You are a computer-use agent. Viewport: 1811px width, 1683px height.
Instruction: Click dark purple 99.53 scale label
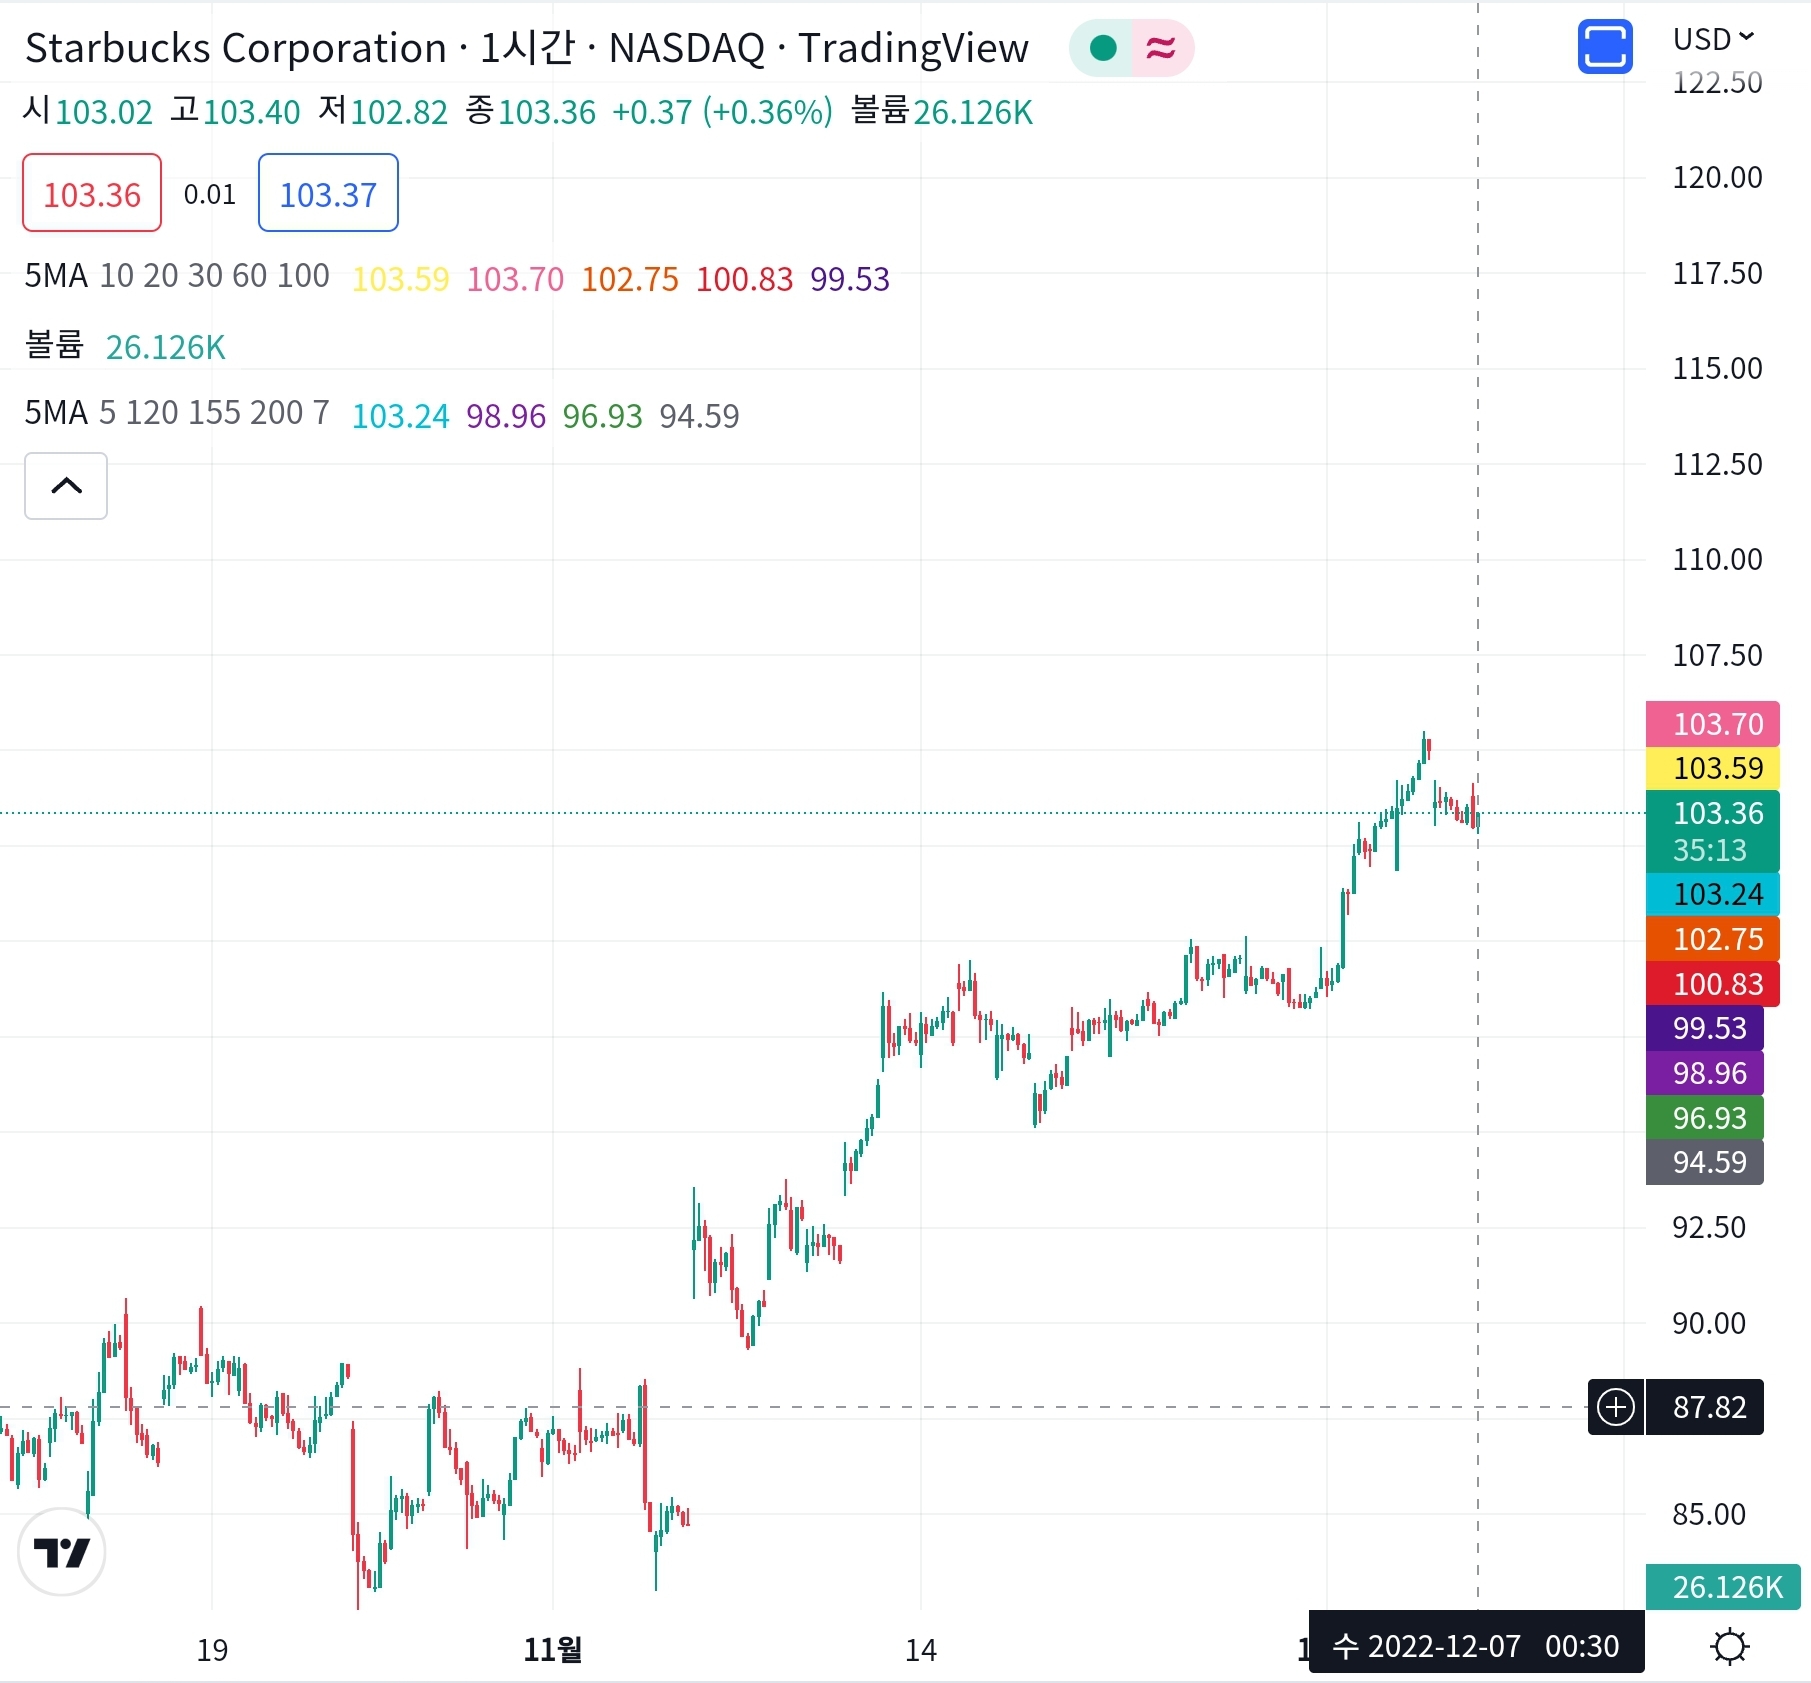1705,1028
